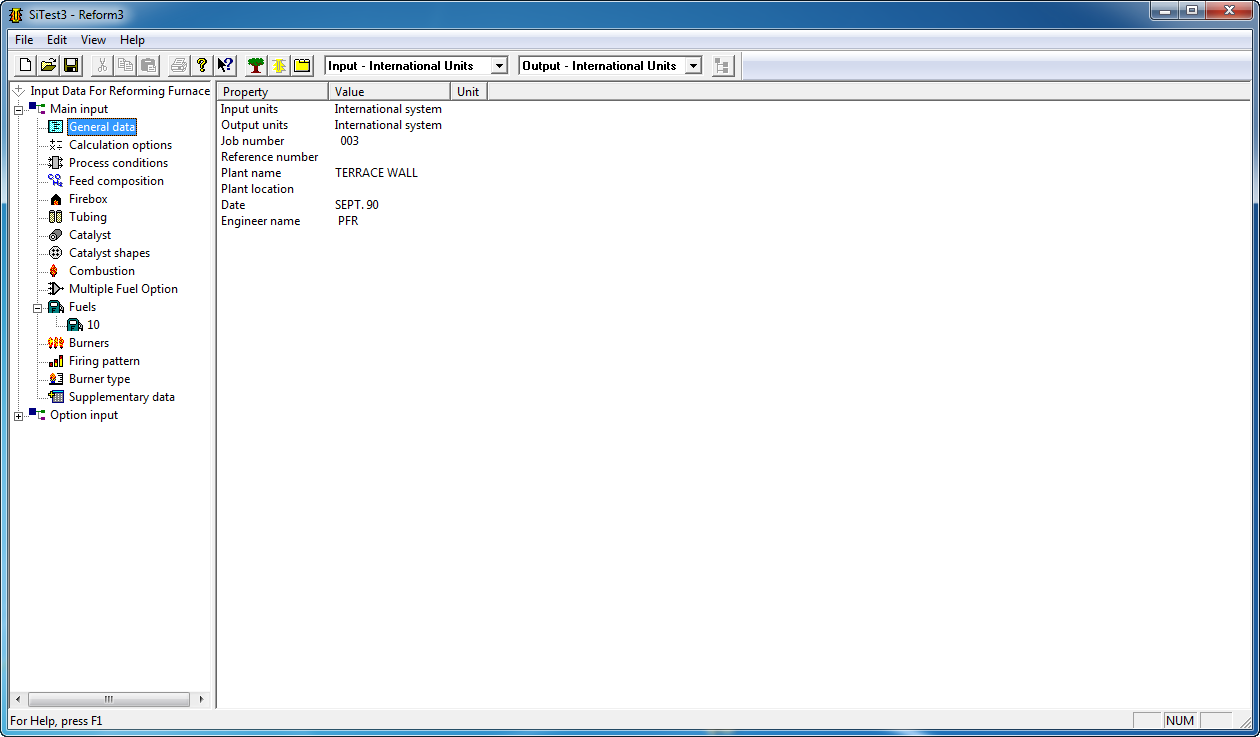This screenshot has height=737, width=1260.
Task: Open the Edit menu
Action: [x=57, y=40]
